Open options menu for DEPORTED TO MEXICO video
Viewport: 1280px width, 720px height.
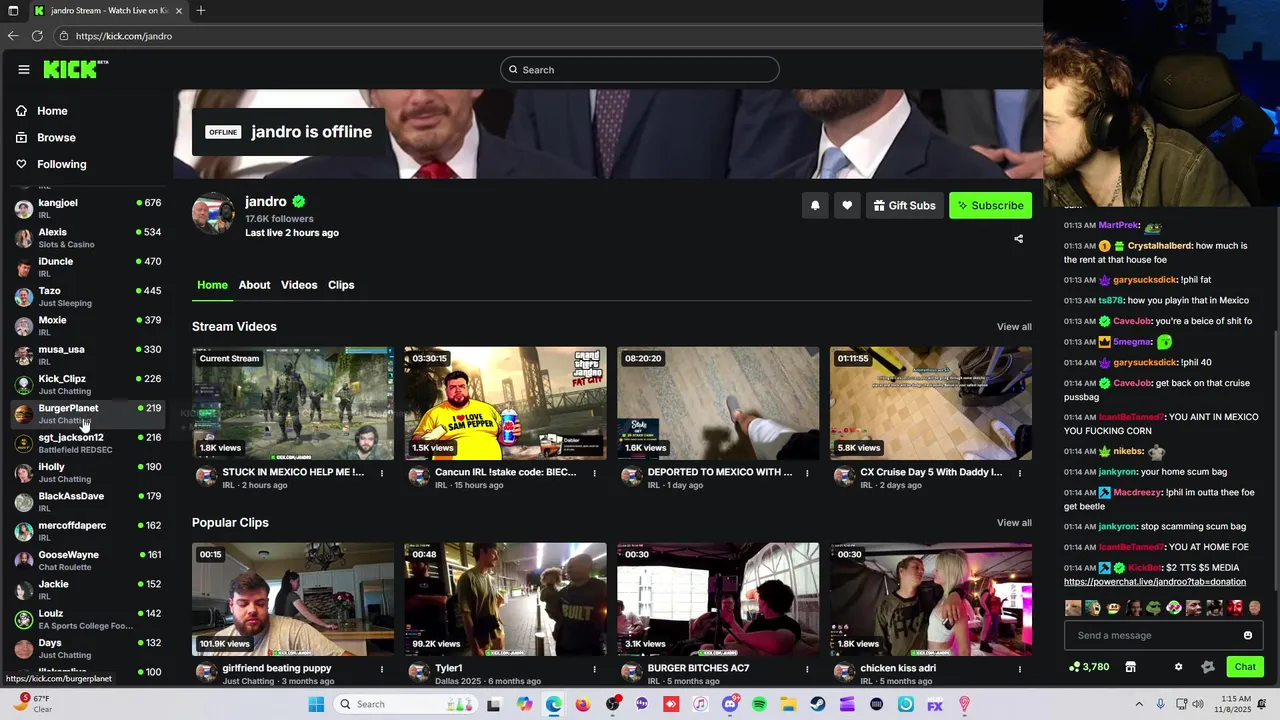[x=807, y=473]
